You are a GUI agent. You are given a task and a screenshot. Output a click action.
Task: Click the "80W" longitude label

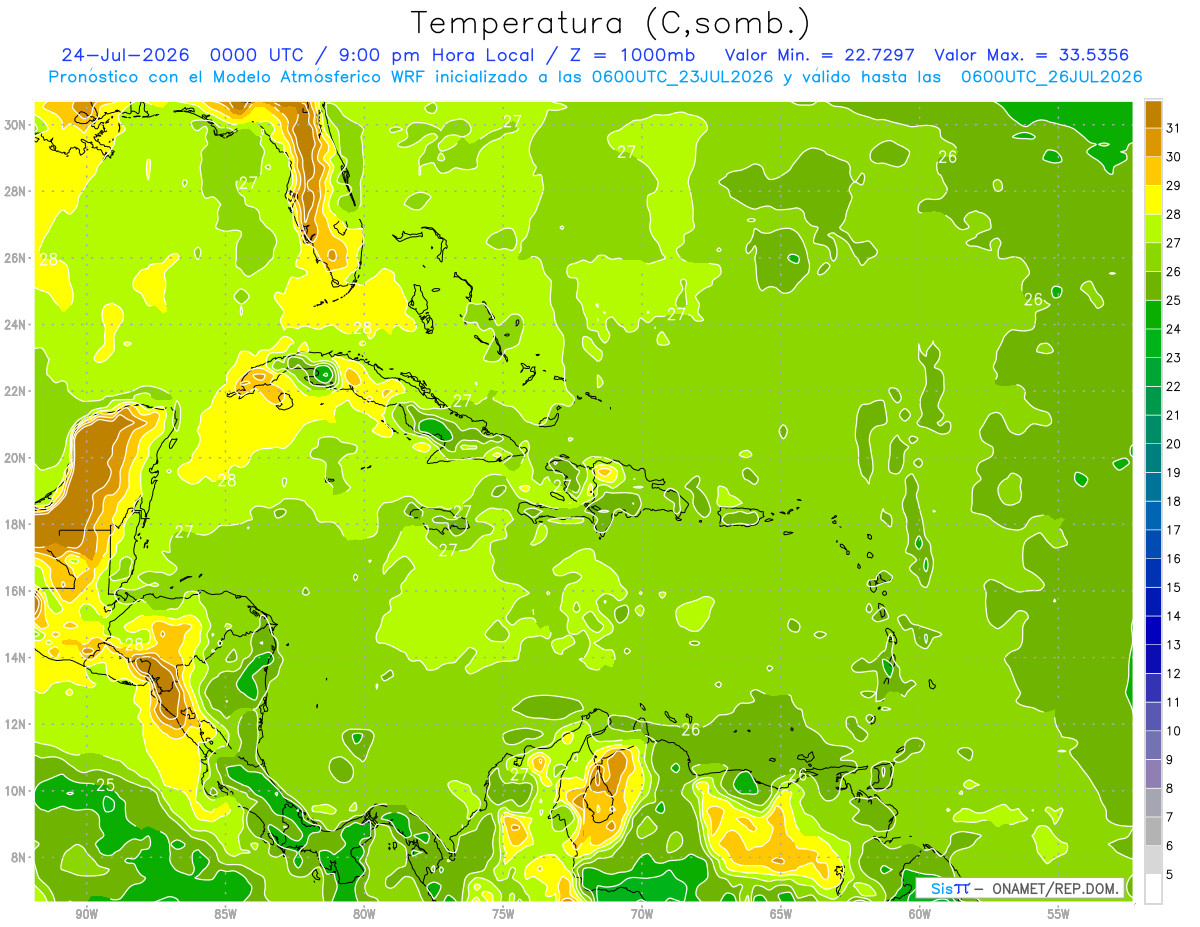(364, 914)
